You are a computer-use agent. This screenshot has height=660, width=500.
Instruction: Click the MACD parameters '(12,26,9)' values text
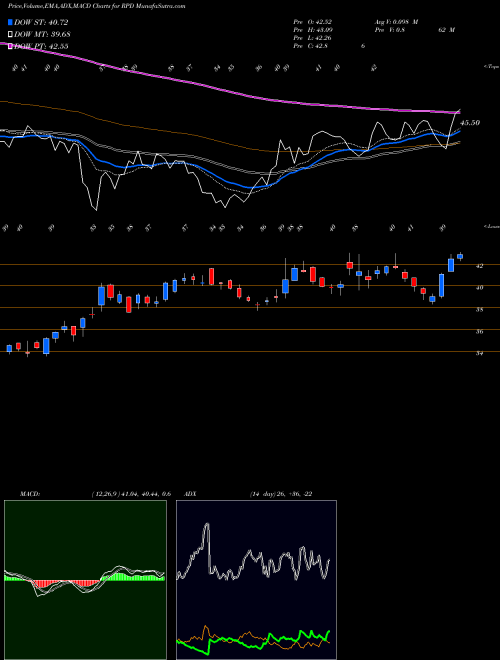[x=130, y=494]
